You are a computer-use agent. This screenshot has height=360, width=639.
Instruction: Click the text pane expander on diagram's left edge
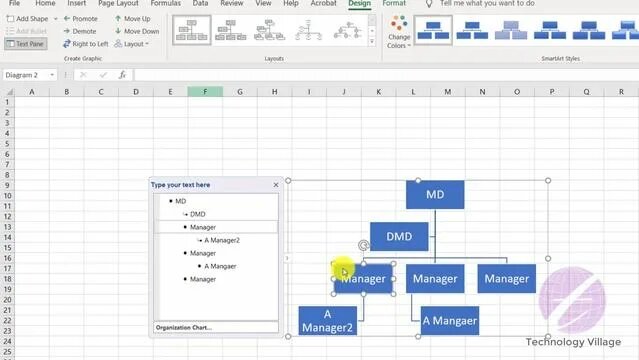click(287, 258)
